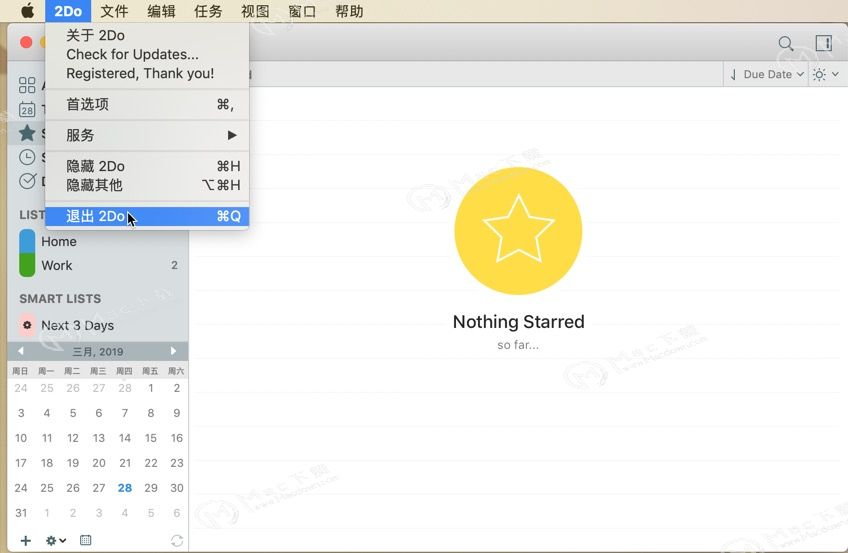Select calendar date 12
This screenshot has height=553, width=848.
coord(73,438)
